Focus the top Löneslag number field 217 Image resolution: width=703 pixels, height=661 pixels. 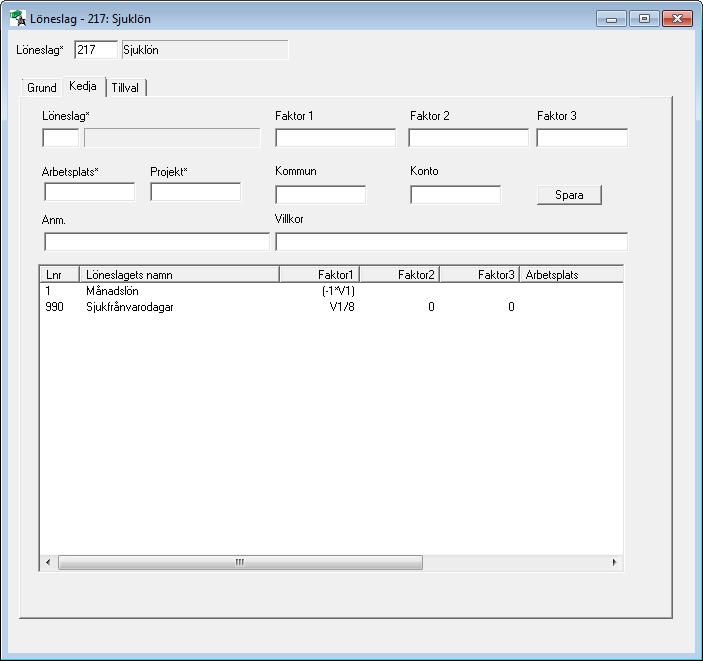95,49
